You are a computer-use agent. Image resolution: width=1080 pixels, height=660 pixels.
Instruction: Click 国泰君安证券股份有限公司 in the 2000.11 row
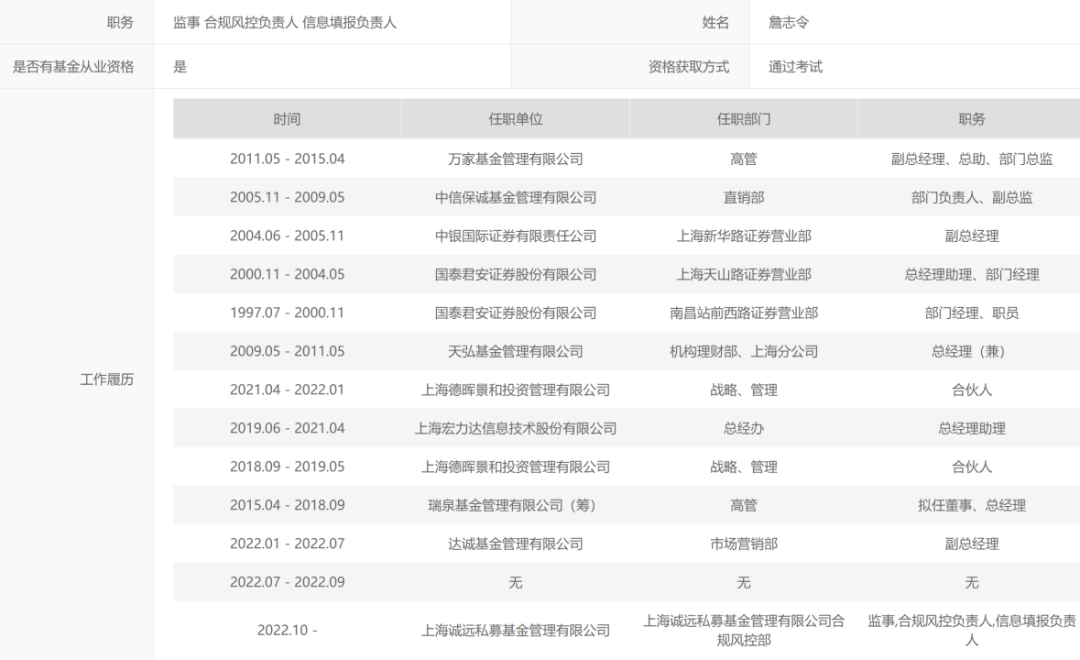click(x=515, y=274)
